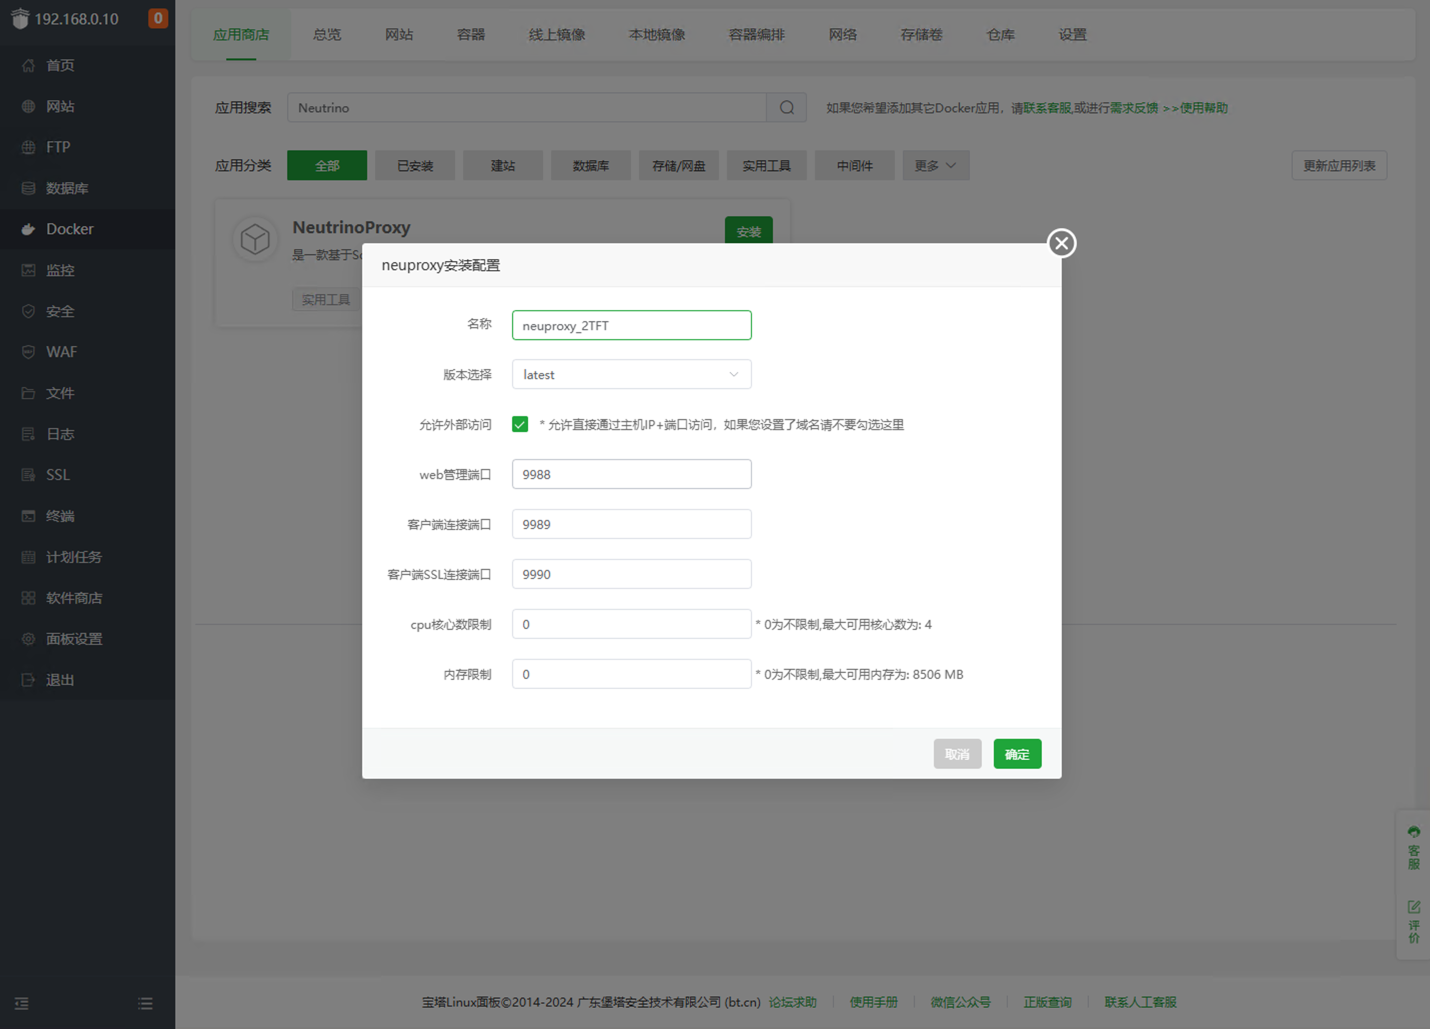Open the 论坛求助 footer link
The width and height of the screenshot is (1430, 1029).
click(792, 1002)
